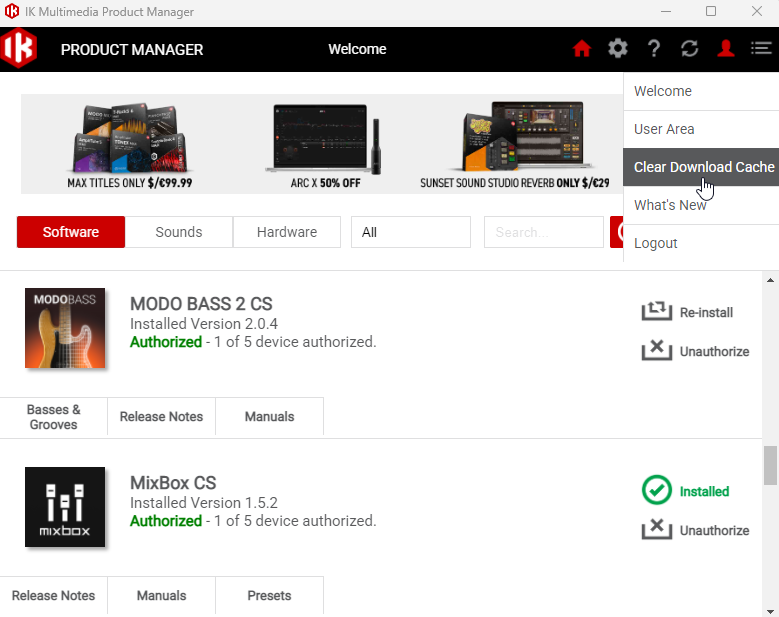Image resolution: width=779 pixels, height=617 pixels.
Task: Switch to the Hardware tab
Action: click(287, 232)
